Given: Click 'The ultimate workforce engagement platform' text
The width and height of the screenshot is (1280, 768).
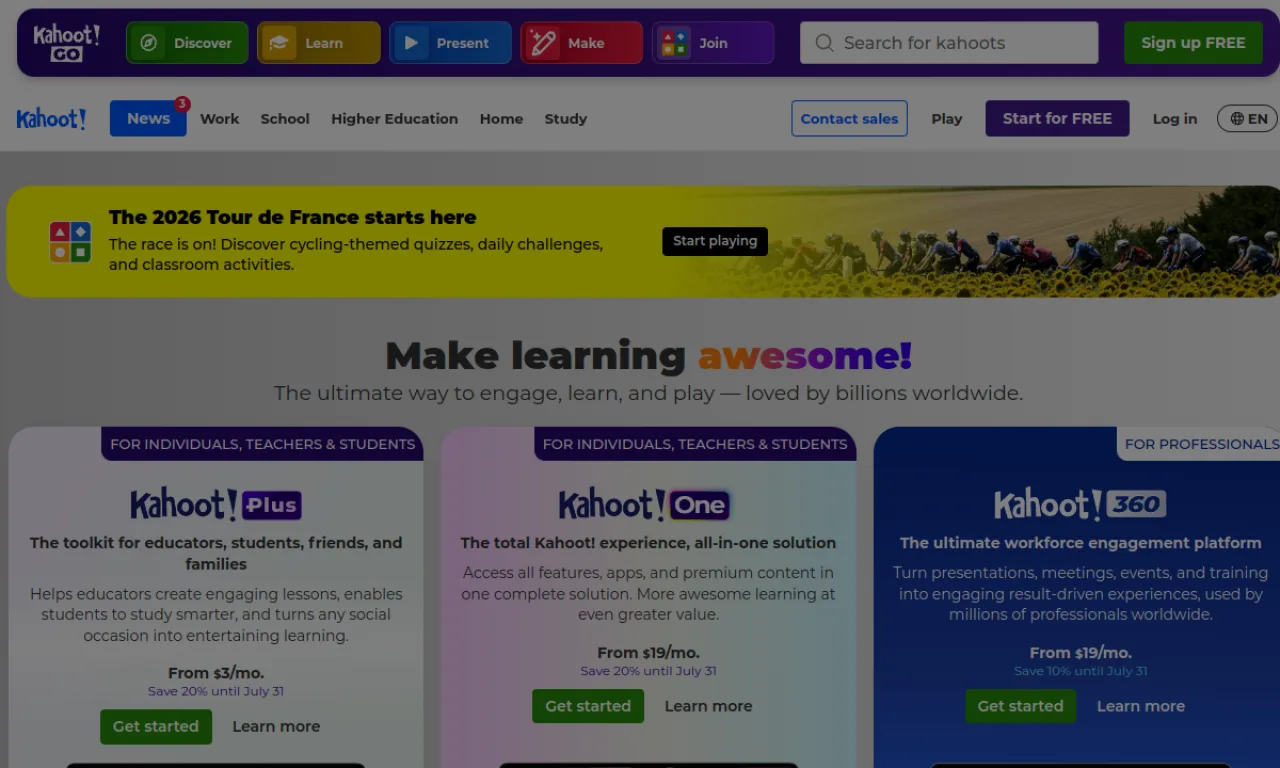Looking at the screenshot, I should pos(1080,543).
